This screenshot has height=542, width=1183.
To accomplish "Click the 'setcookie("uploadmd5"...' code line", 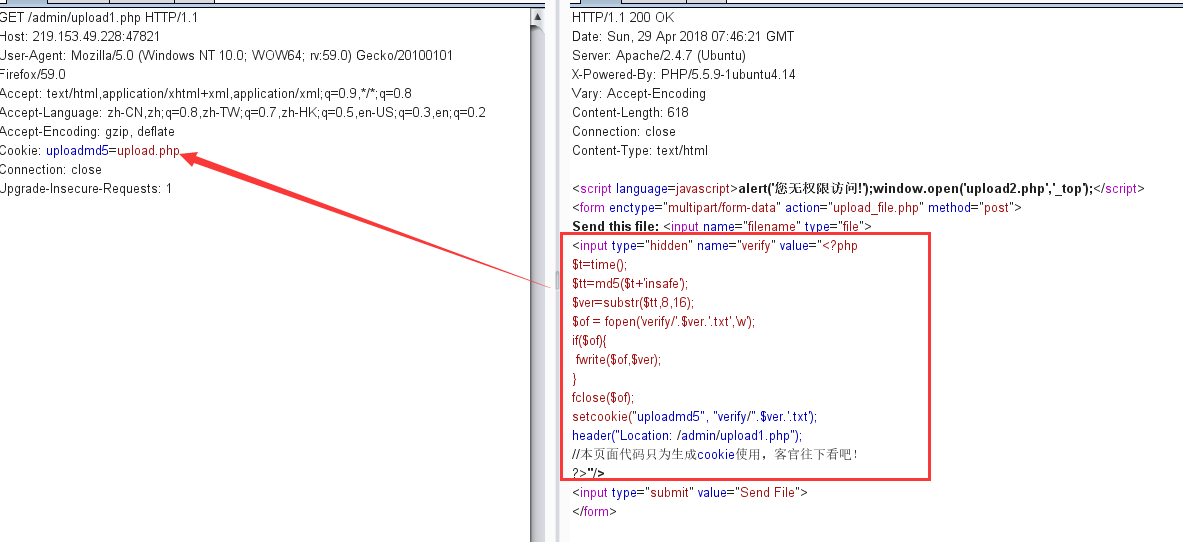I will click(x=694, y=416).
